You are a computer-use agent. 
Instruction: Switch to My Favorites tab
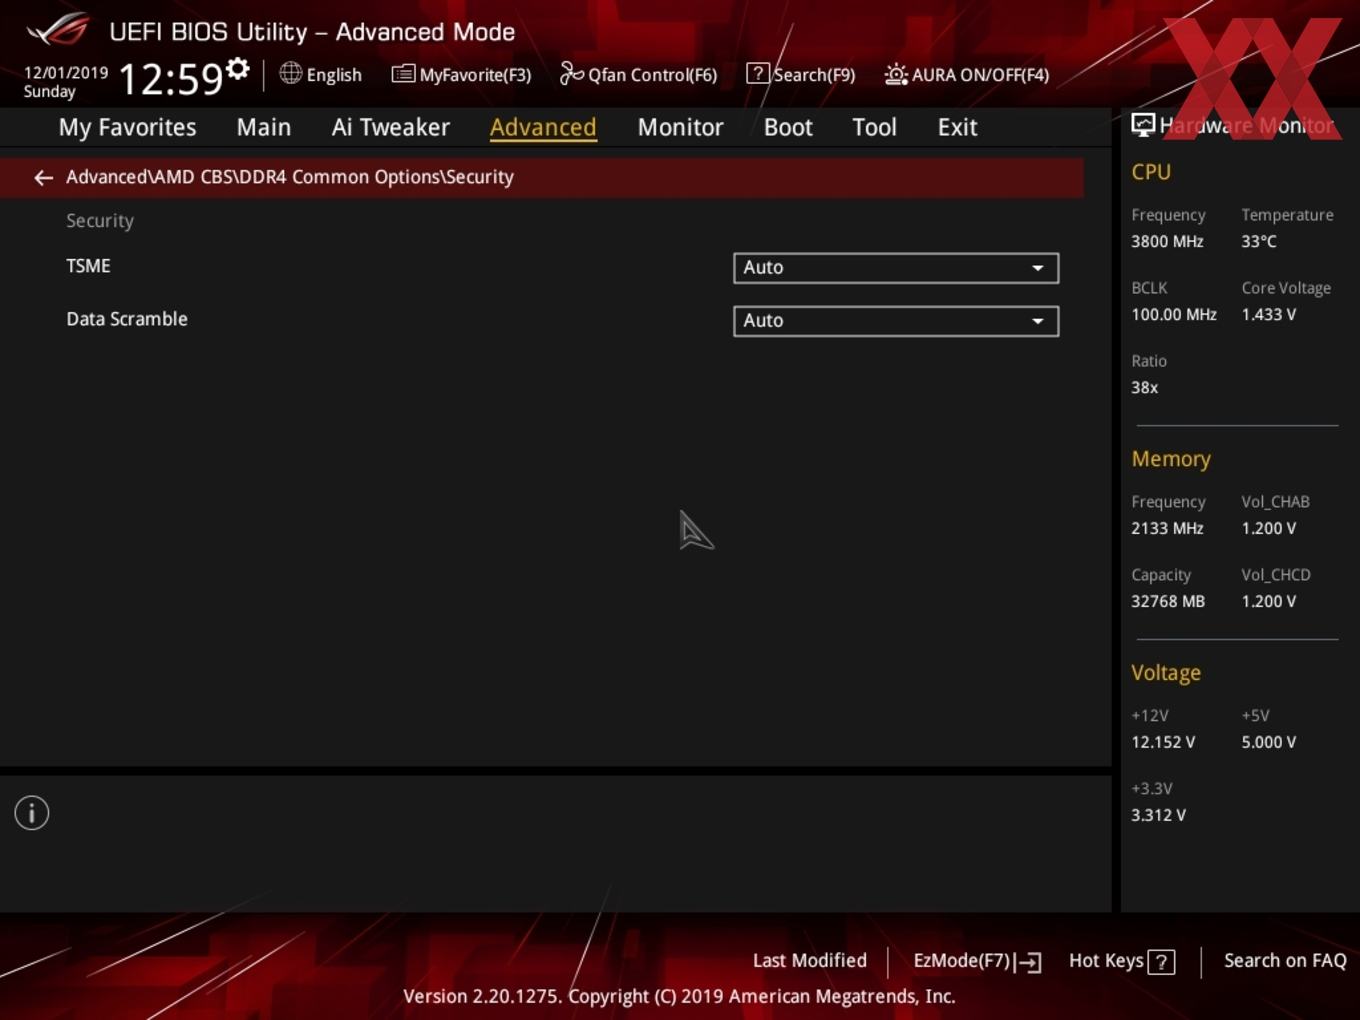pos(127,127)
